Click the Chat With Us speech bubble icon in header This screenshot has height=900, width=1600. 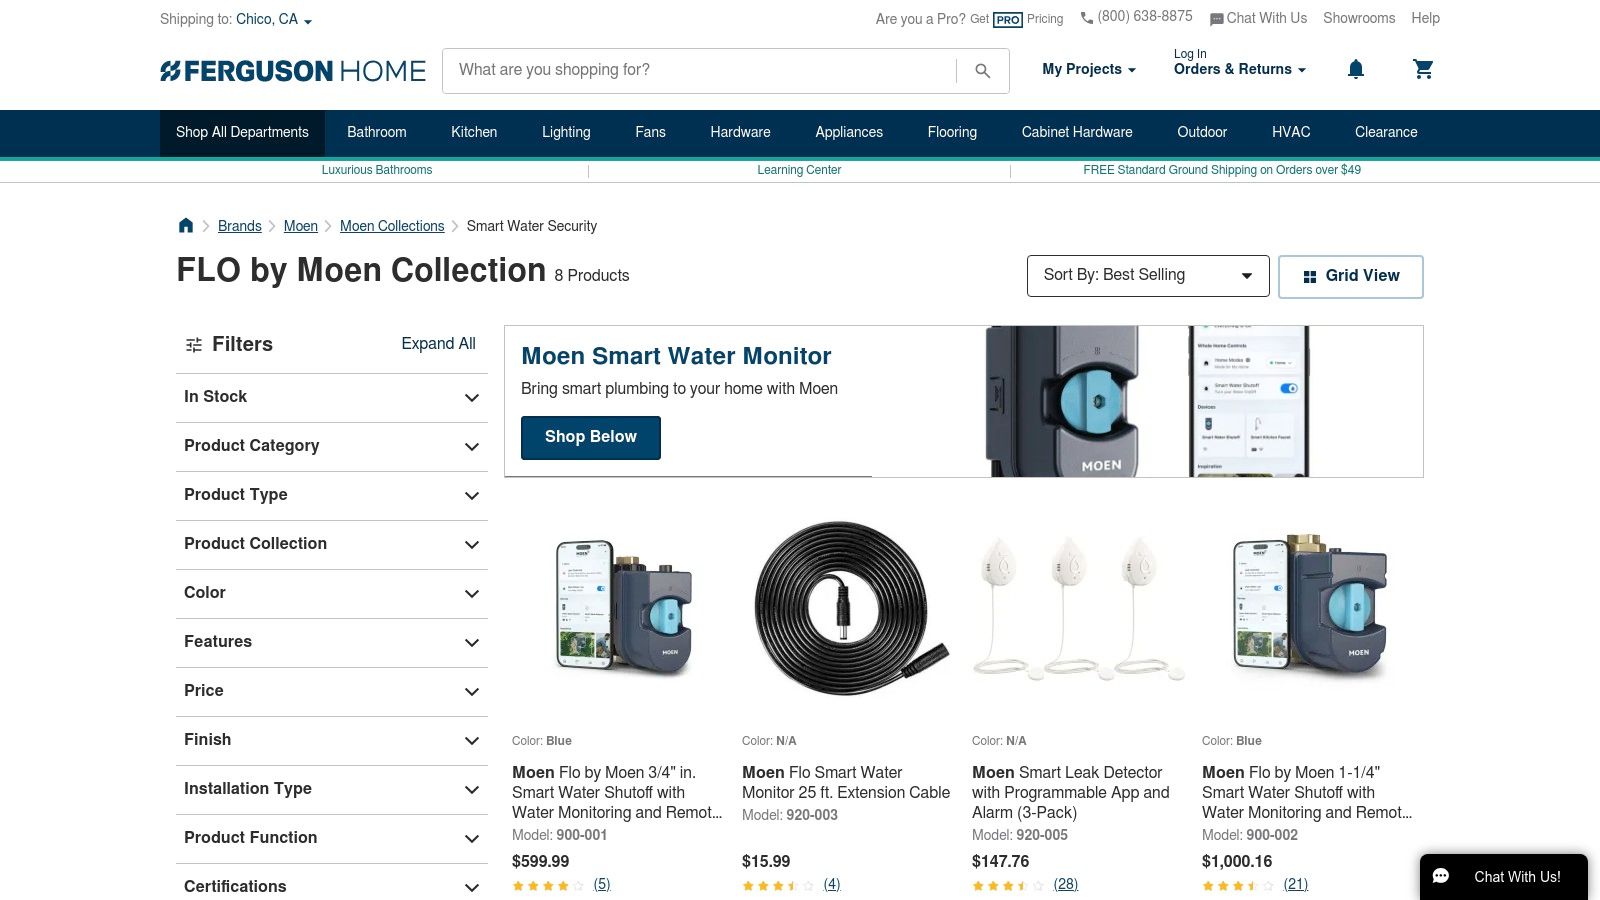[1216, 19]
